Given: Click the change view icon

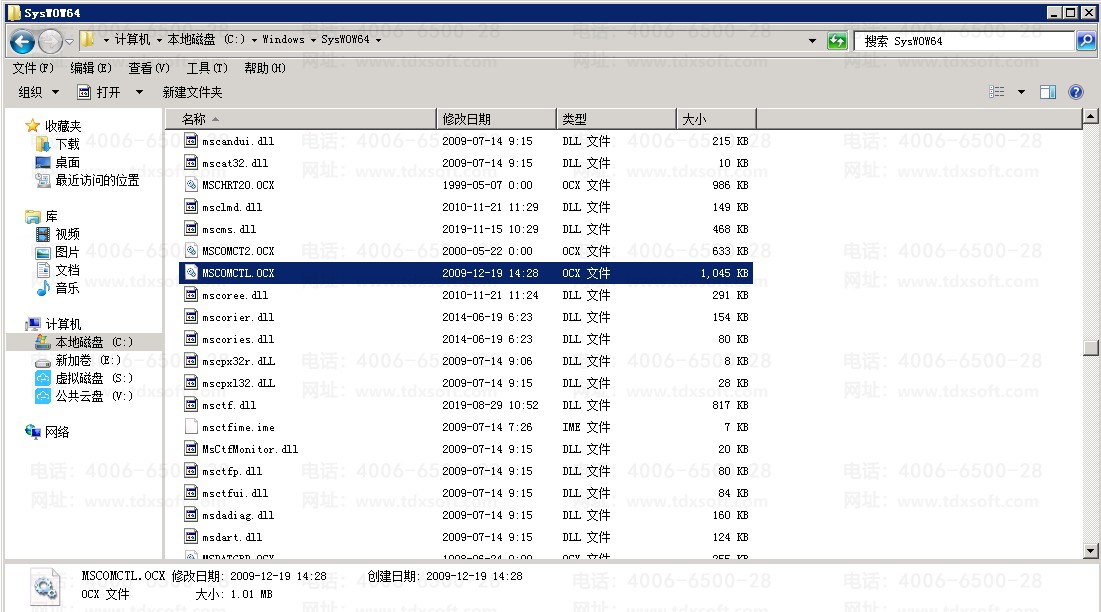Looking at the screenshot, I should coord(997,92).
